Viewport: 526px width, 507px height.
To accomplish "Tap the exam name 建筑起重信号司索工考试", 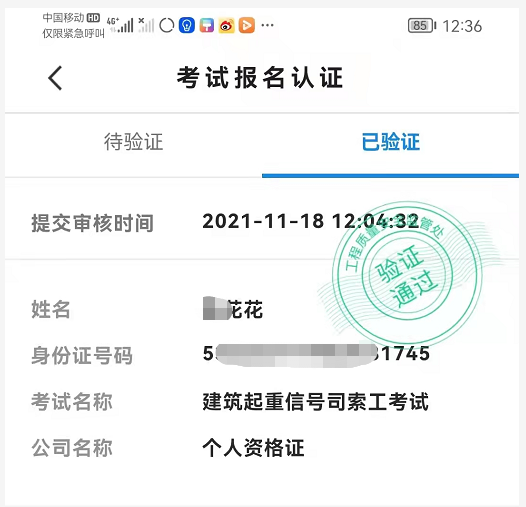I will pos(315,402).
